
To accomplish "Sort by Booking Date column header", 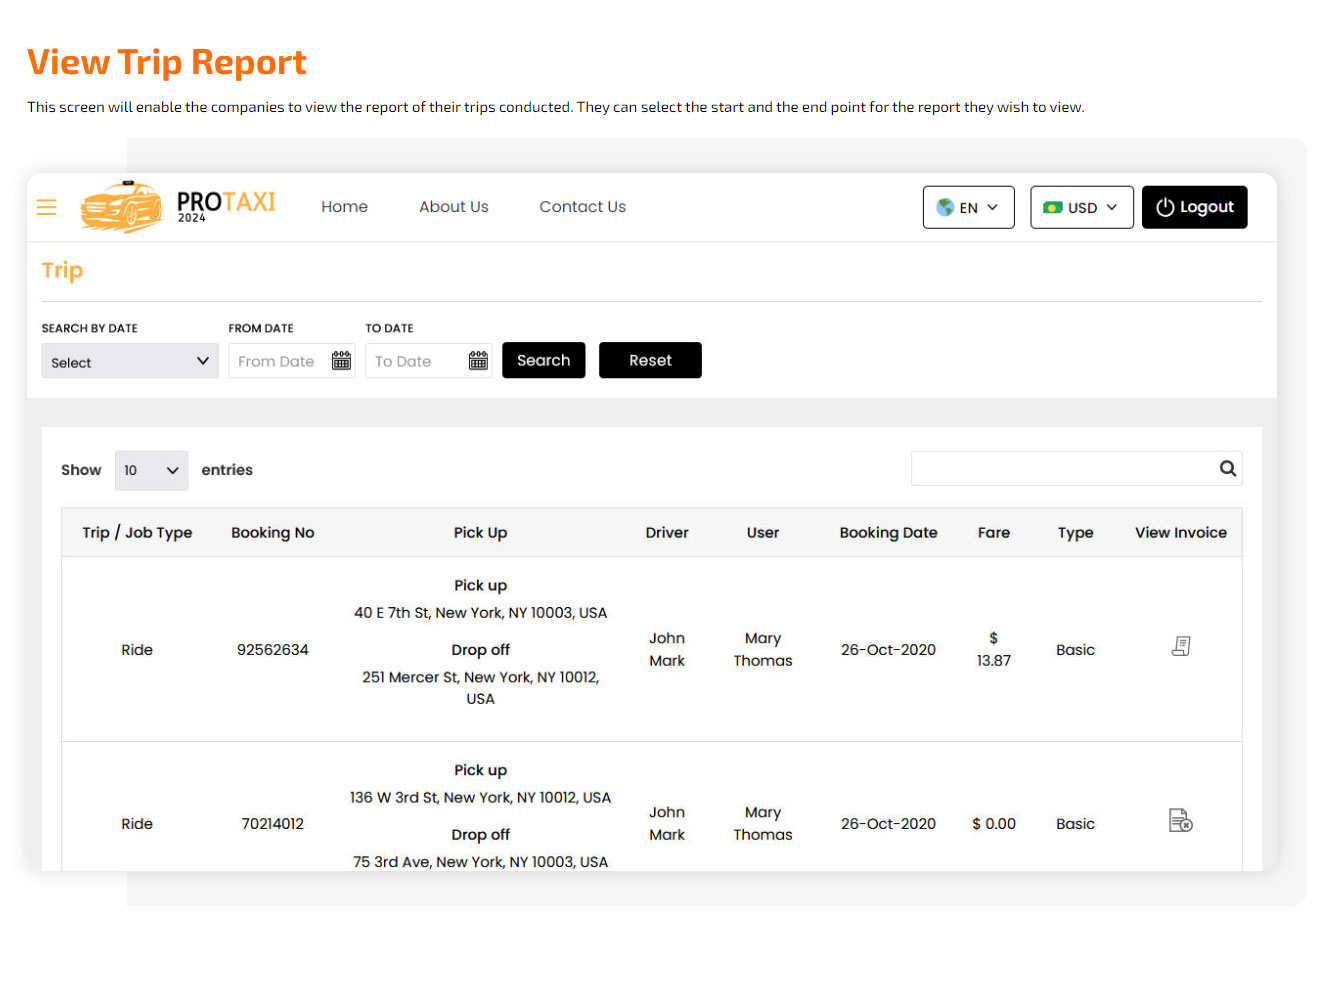I will (888, 533).
